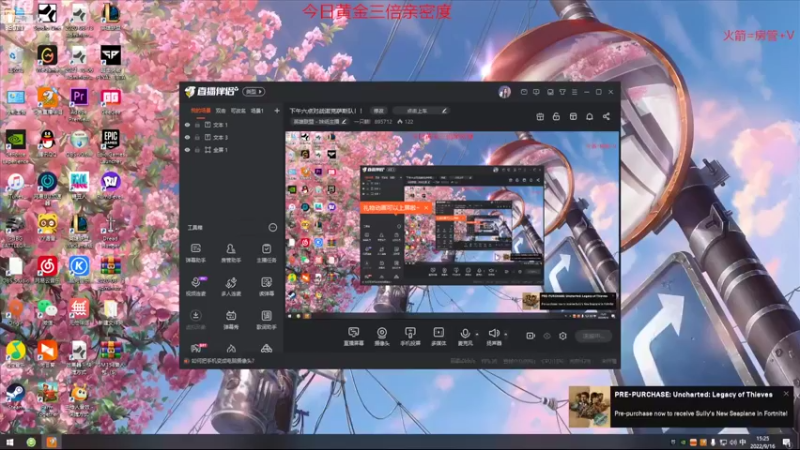Open the 弹幕秀 tool

click(x=231, y=320)
